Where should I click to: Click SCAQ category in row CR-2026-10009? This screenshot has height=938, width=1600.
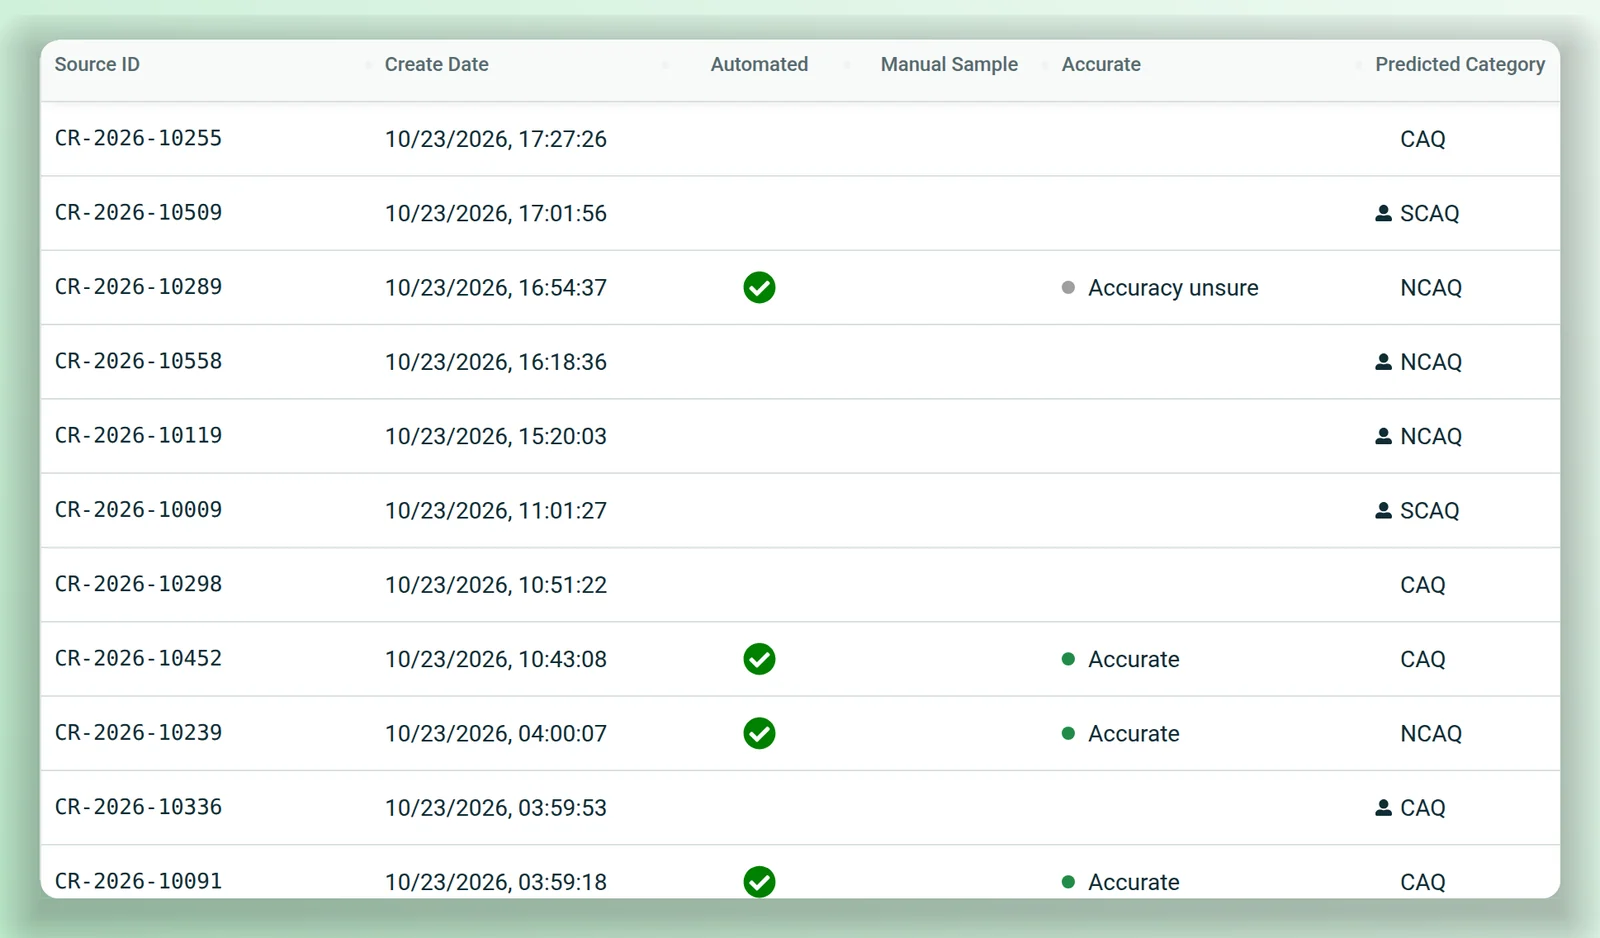1430,511
